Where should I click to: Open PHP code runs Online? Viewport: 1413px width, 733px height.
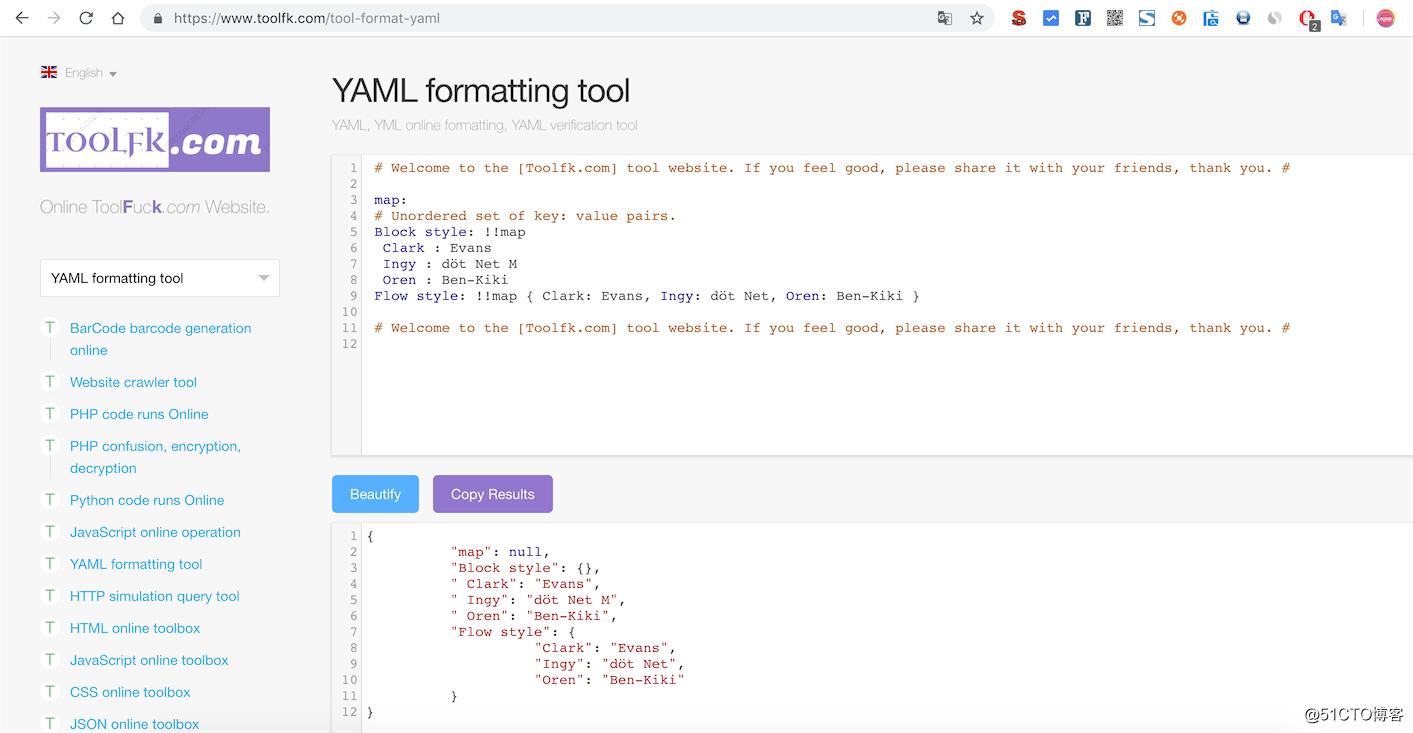point(139,414)
